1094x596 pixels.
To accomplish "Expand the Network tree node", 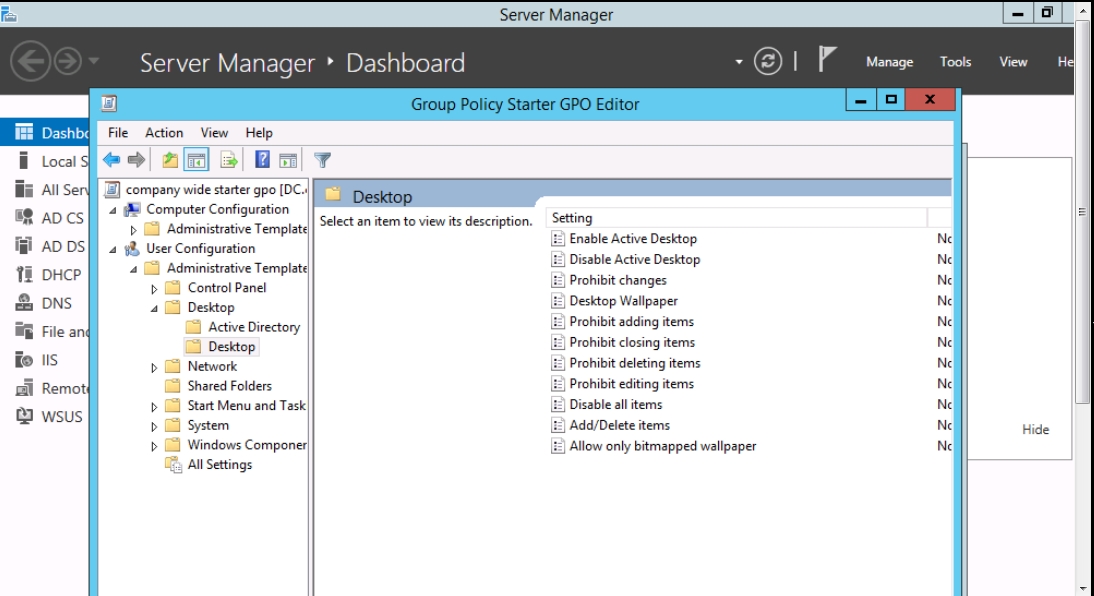I will pos(154,367).
